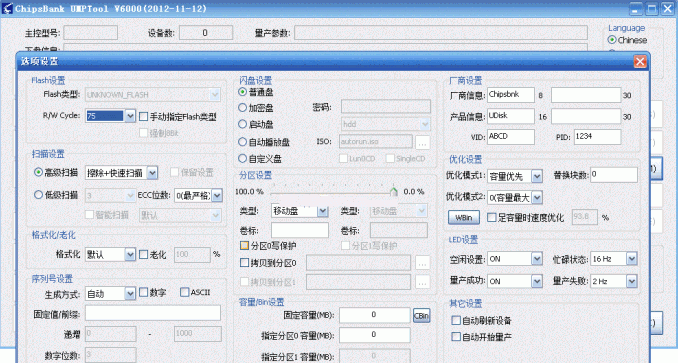This screenshot has width=678, height=363.
Task: Click the second 厂商信息 30-character field
Action: coord(586,95)
